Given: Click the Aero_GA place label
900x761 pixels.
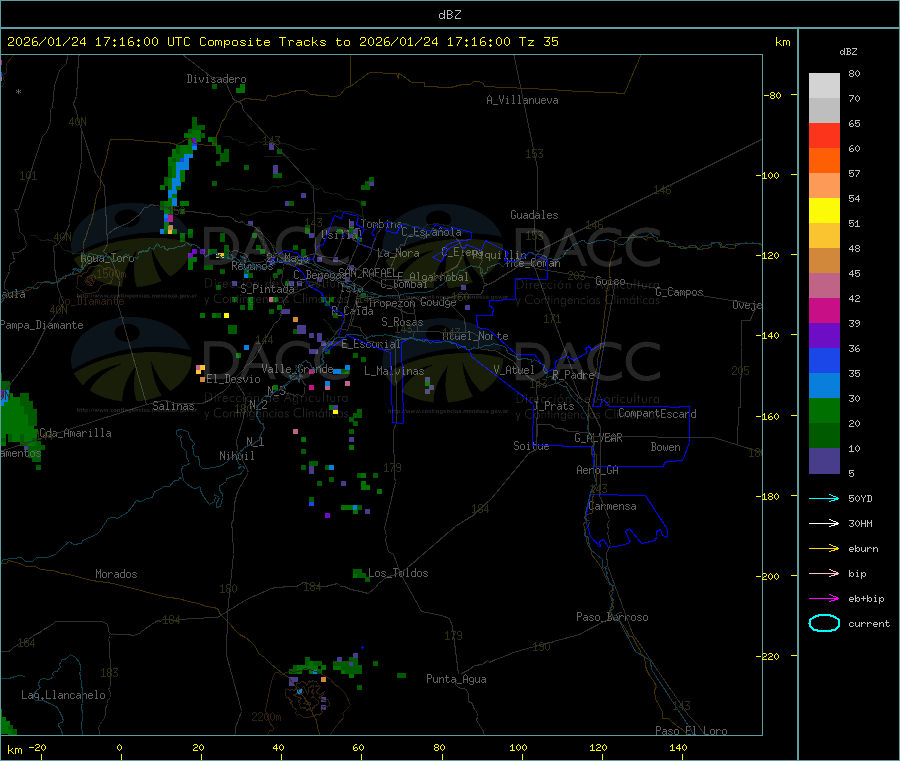Looking at the screenshot, I should pyautogui.click(x=598, y=470).
